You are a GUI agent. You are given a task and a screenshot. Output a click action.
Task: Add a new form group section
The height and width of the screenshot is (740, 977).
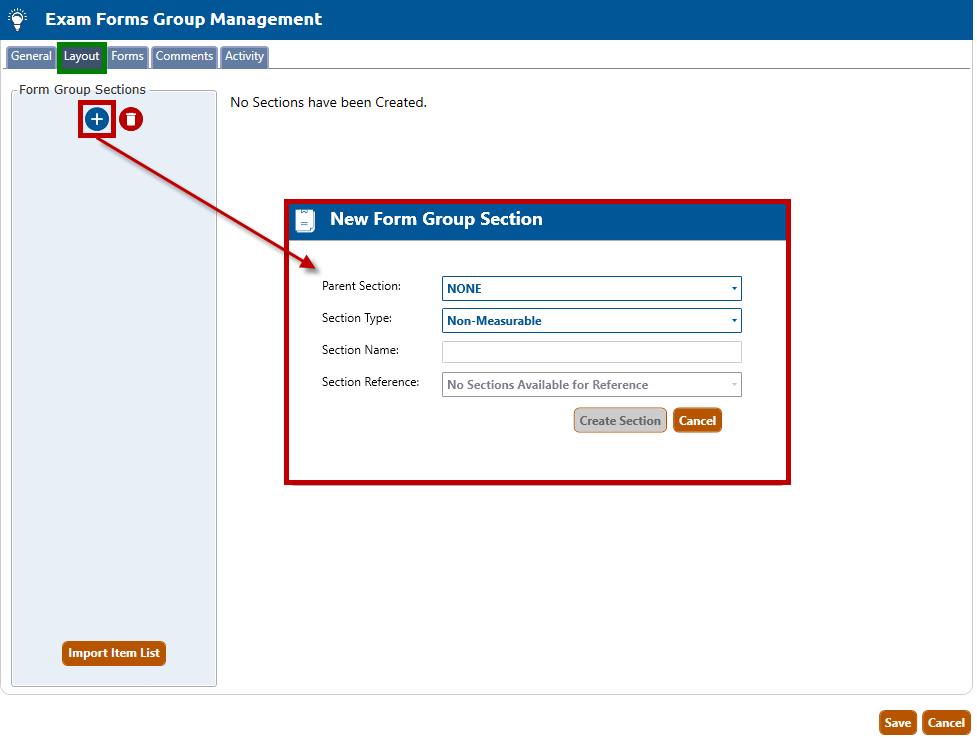pyautogui.click(x=96, y=120)
